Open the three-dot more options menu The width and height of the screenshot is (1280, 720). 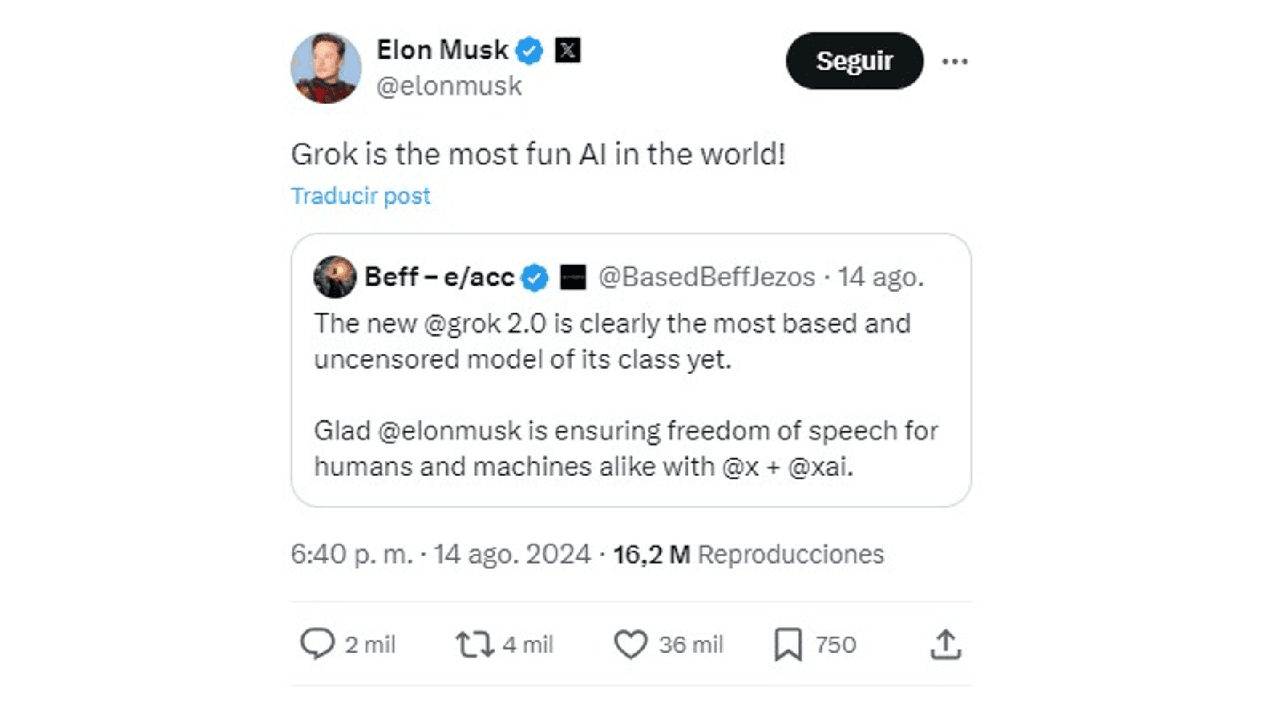[x=955, y=62]
